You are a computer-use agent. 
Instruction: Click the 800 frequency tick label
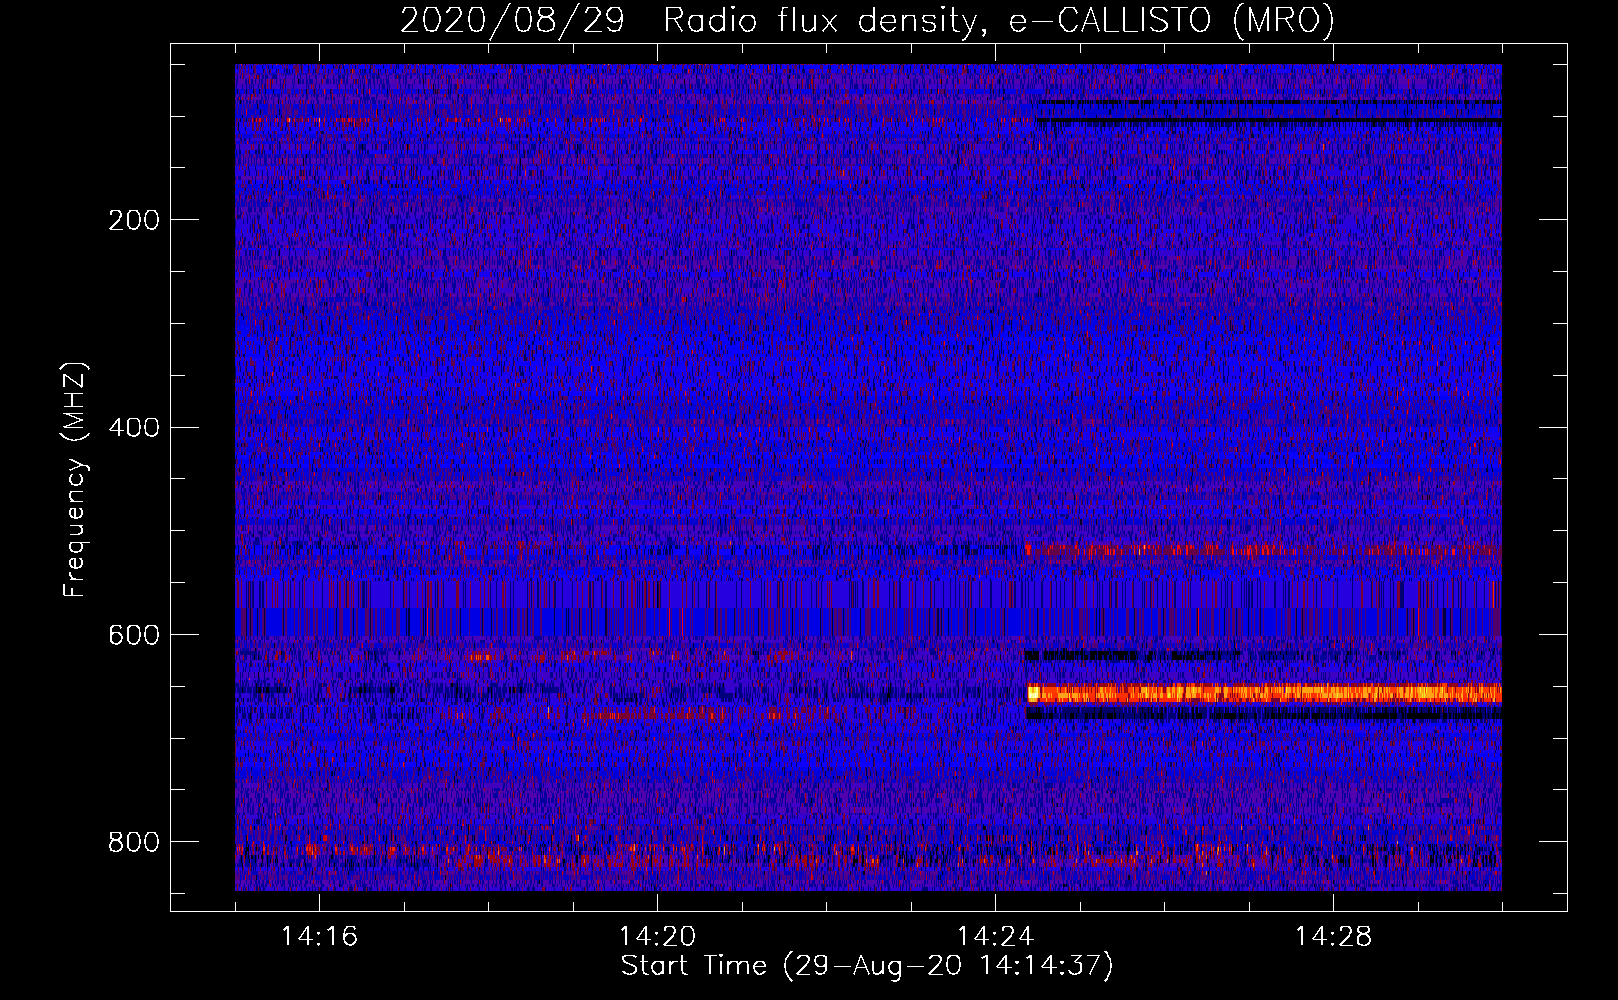pos(134,843)
